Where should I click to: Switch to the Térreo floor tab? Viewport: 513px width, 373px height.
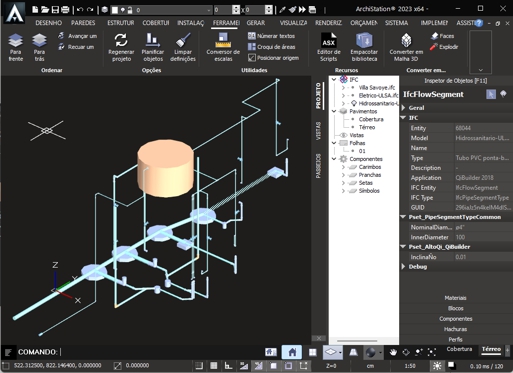tap(491, 349)
